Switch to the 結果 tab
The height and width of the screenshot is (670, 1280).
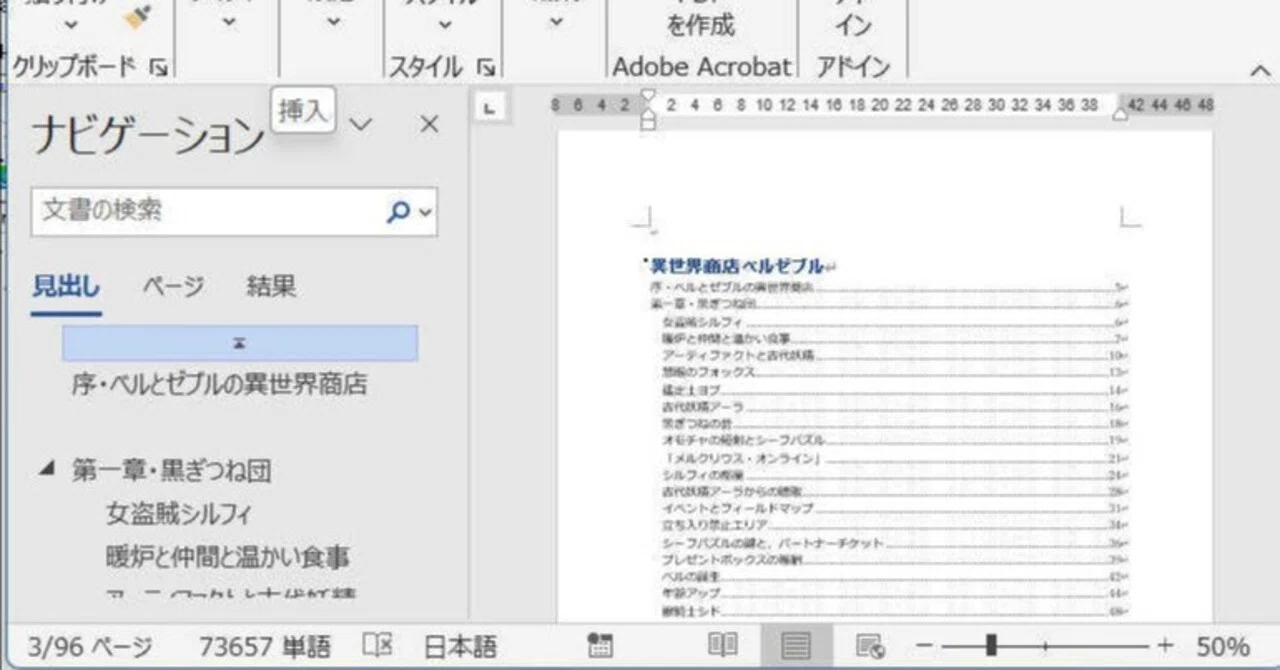pyautogui.click(x=271, y=287)
